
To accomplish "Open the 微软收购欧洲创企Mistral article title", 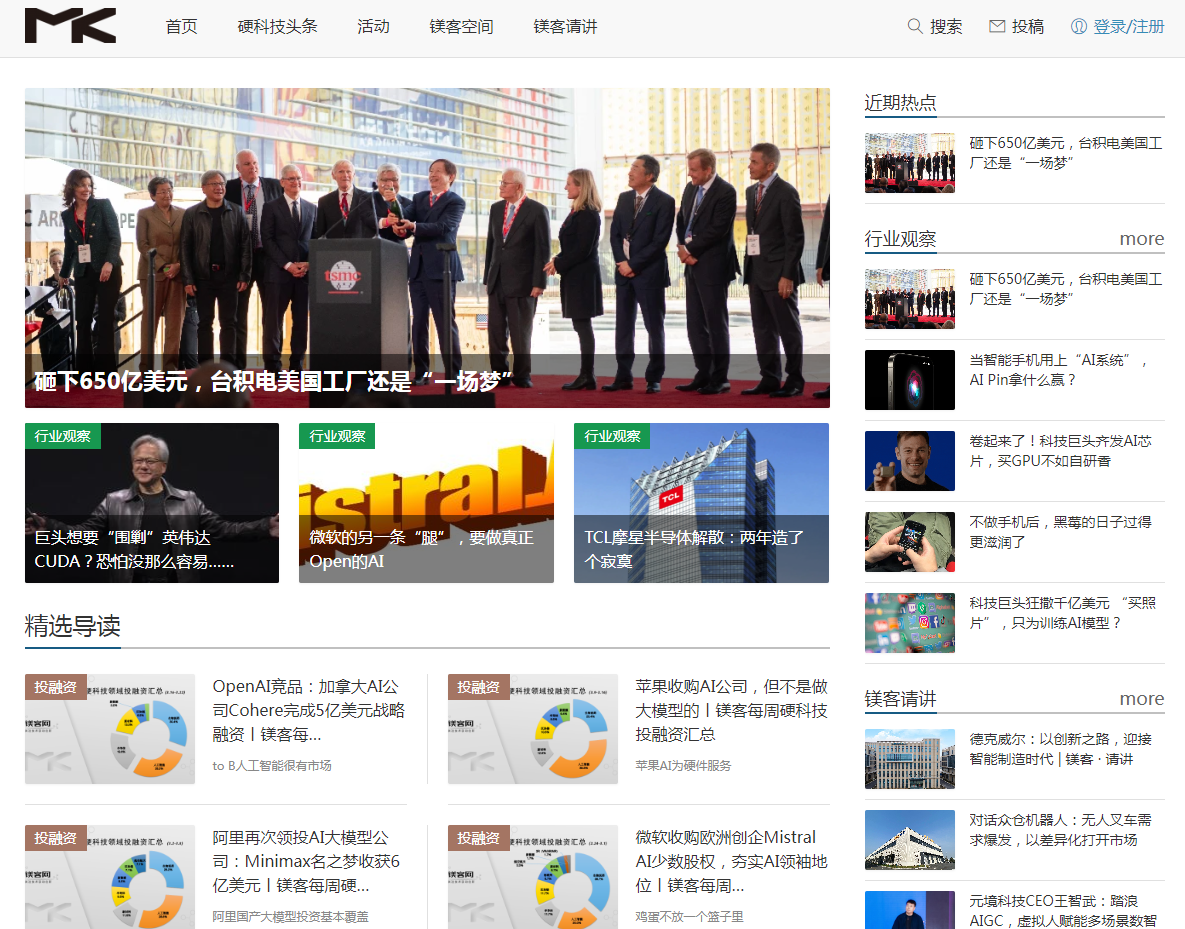I will point(732,862).
